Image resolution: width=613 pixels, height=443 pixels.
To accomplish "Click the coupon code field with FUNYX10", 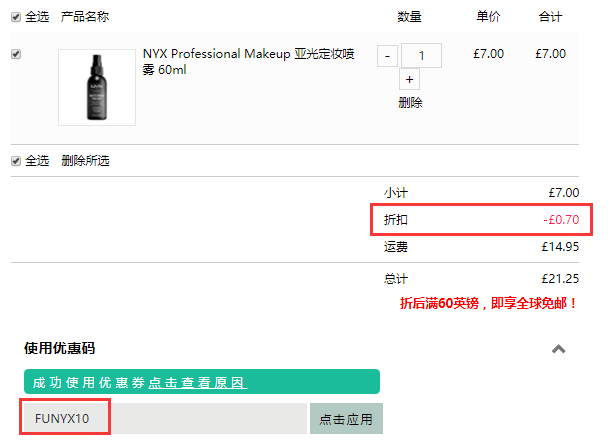I will (165, 418).
